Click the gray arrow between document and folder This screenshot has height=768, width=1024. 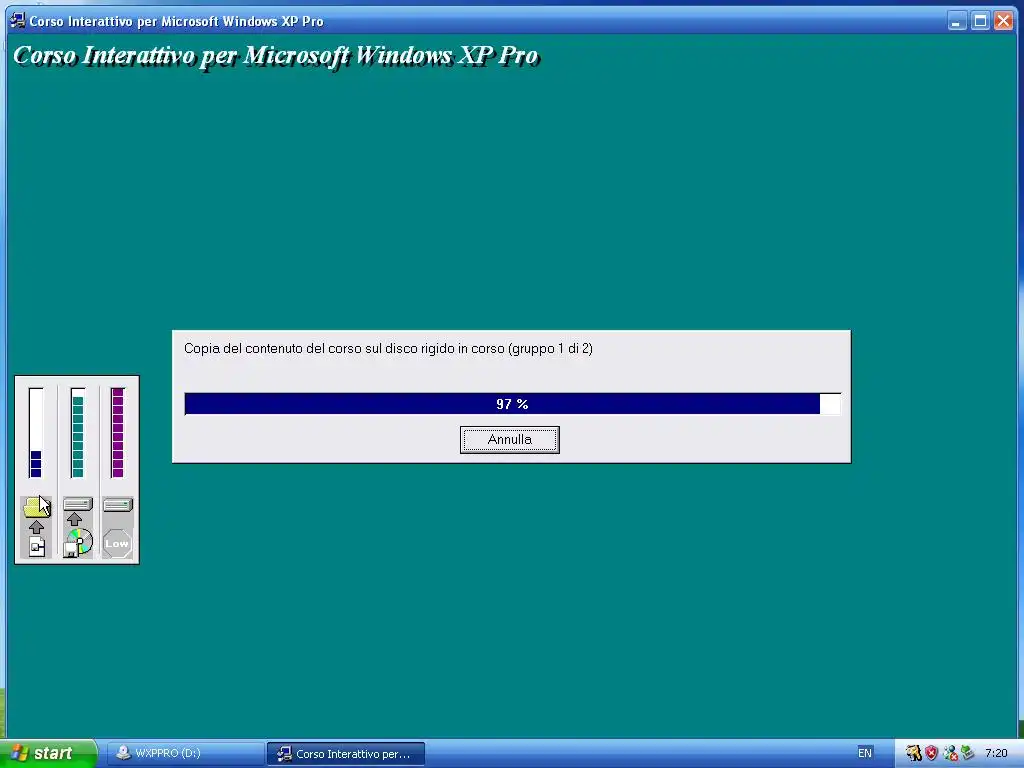[37, 527]
